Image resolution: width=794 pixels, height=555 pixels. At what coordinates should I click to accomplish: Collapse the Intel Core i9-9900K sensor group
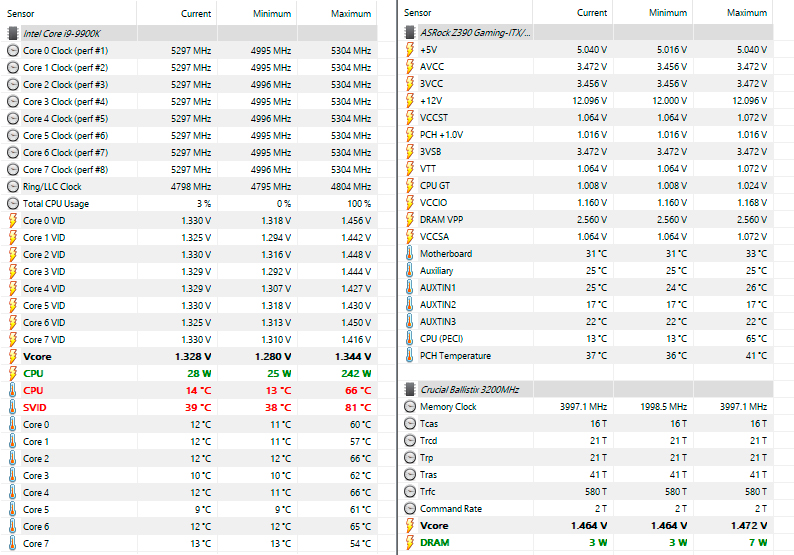(x=12, y=33)
